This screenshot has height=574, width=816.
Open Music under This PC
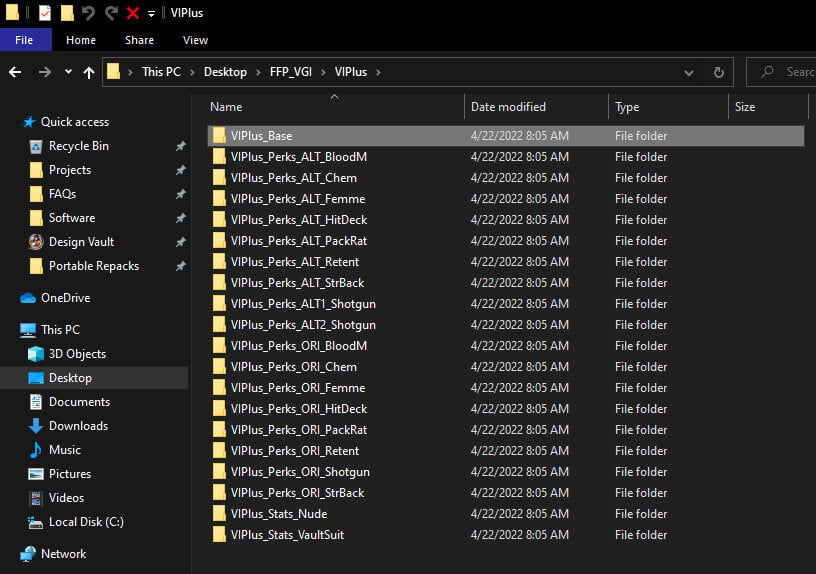click(x=65, y=450)
